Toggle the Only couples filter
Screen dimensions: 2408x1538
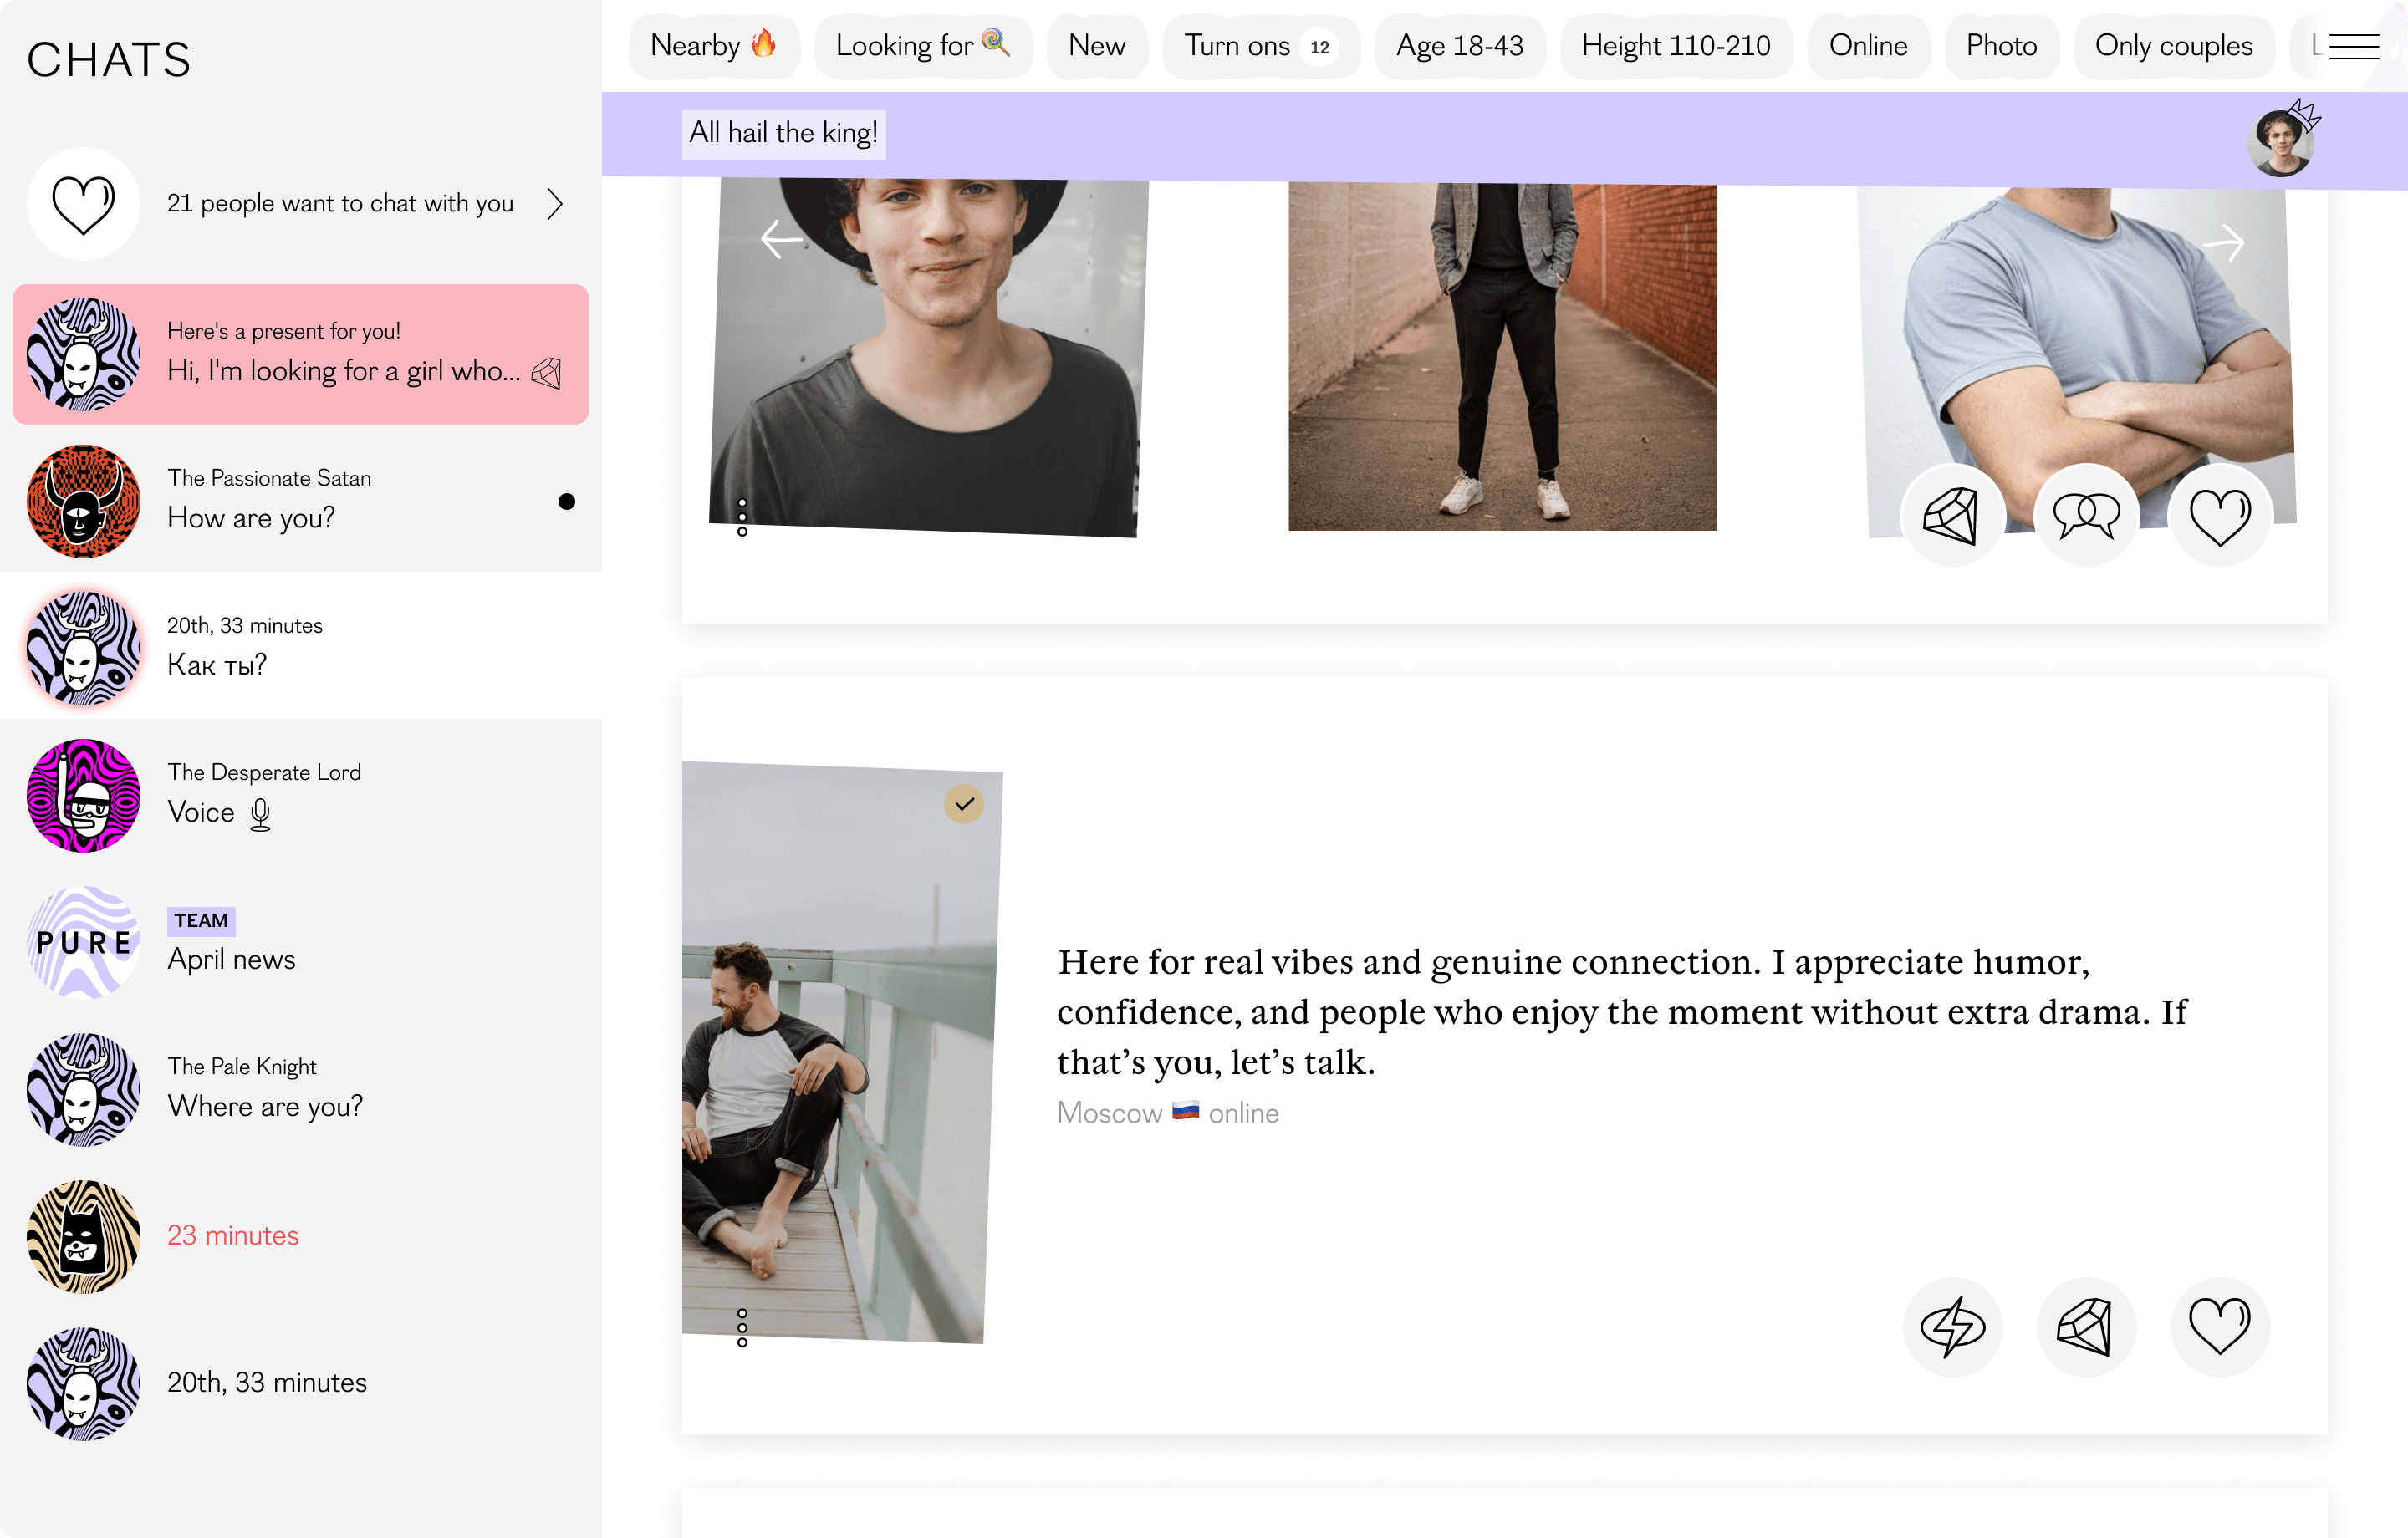(x=2174, y=46)
